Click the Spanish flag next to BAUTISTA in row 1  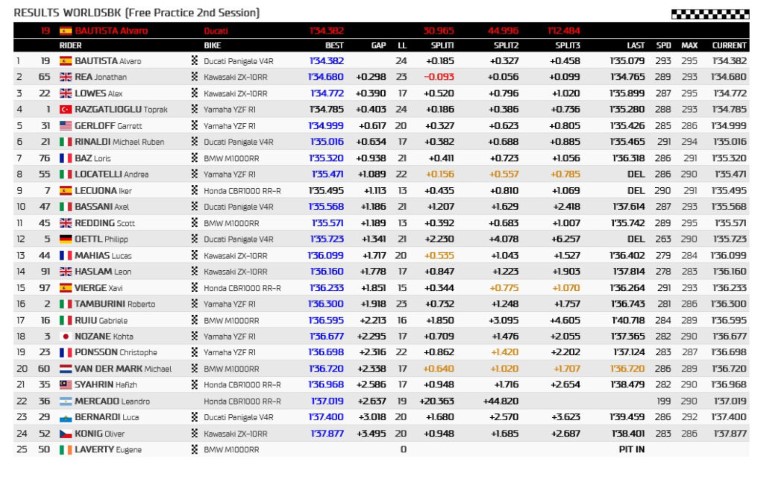point(65,61)
